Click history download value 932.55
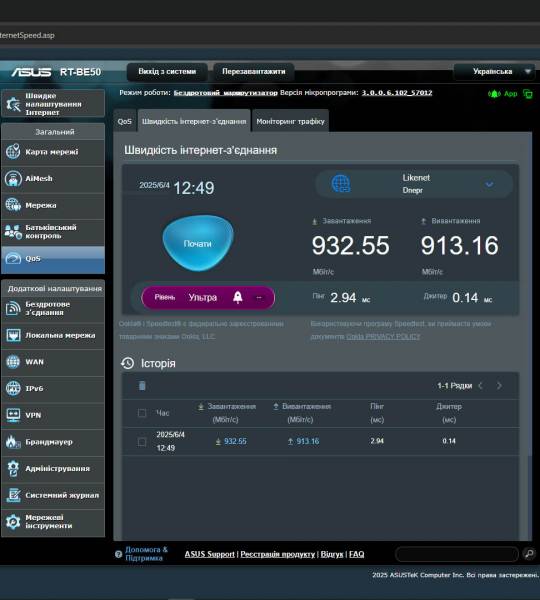Screen dimensions: 540x600 (235, 441)
